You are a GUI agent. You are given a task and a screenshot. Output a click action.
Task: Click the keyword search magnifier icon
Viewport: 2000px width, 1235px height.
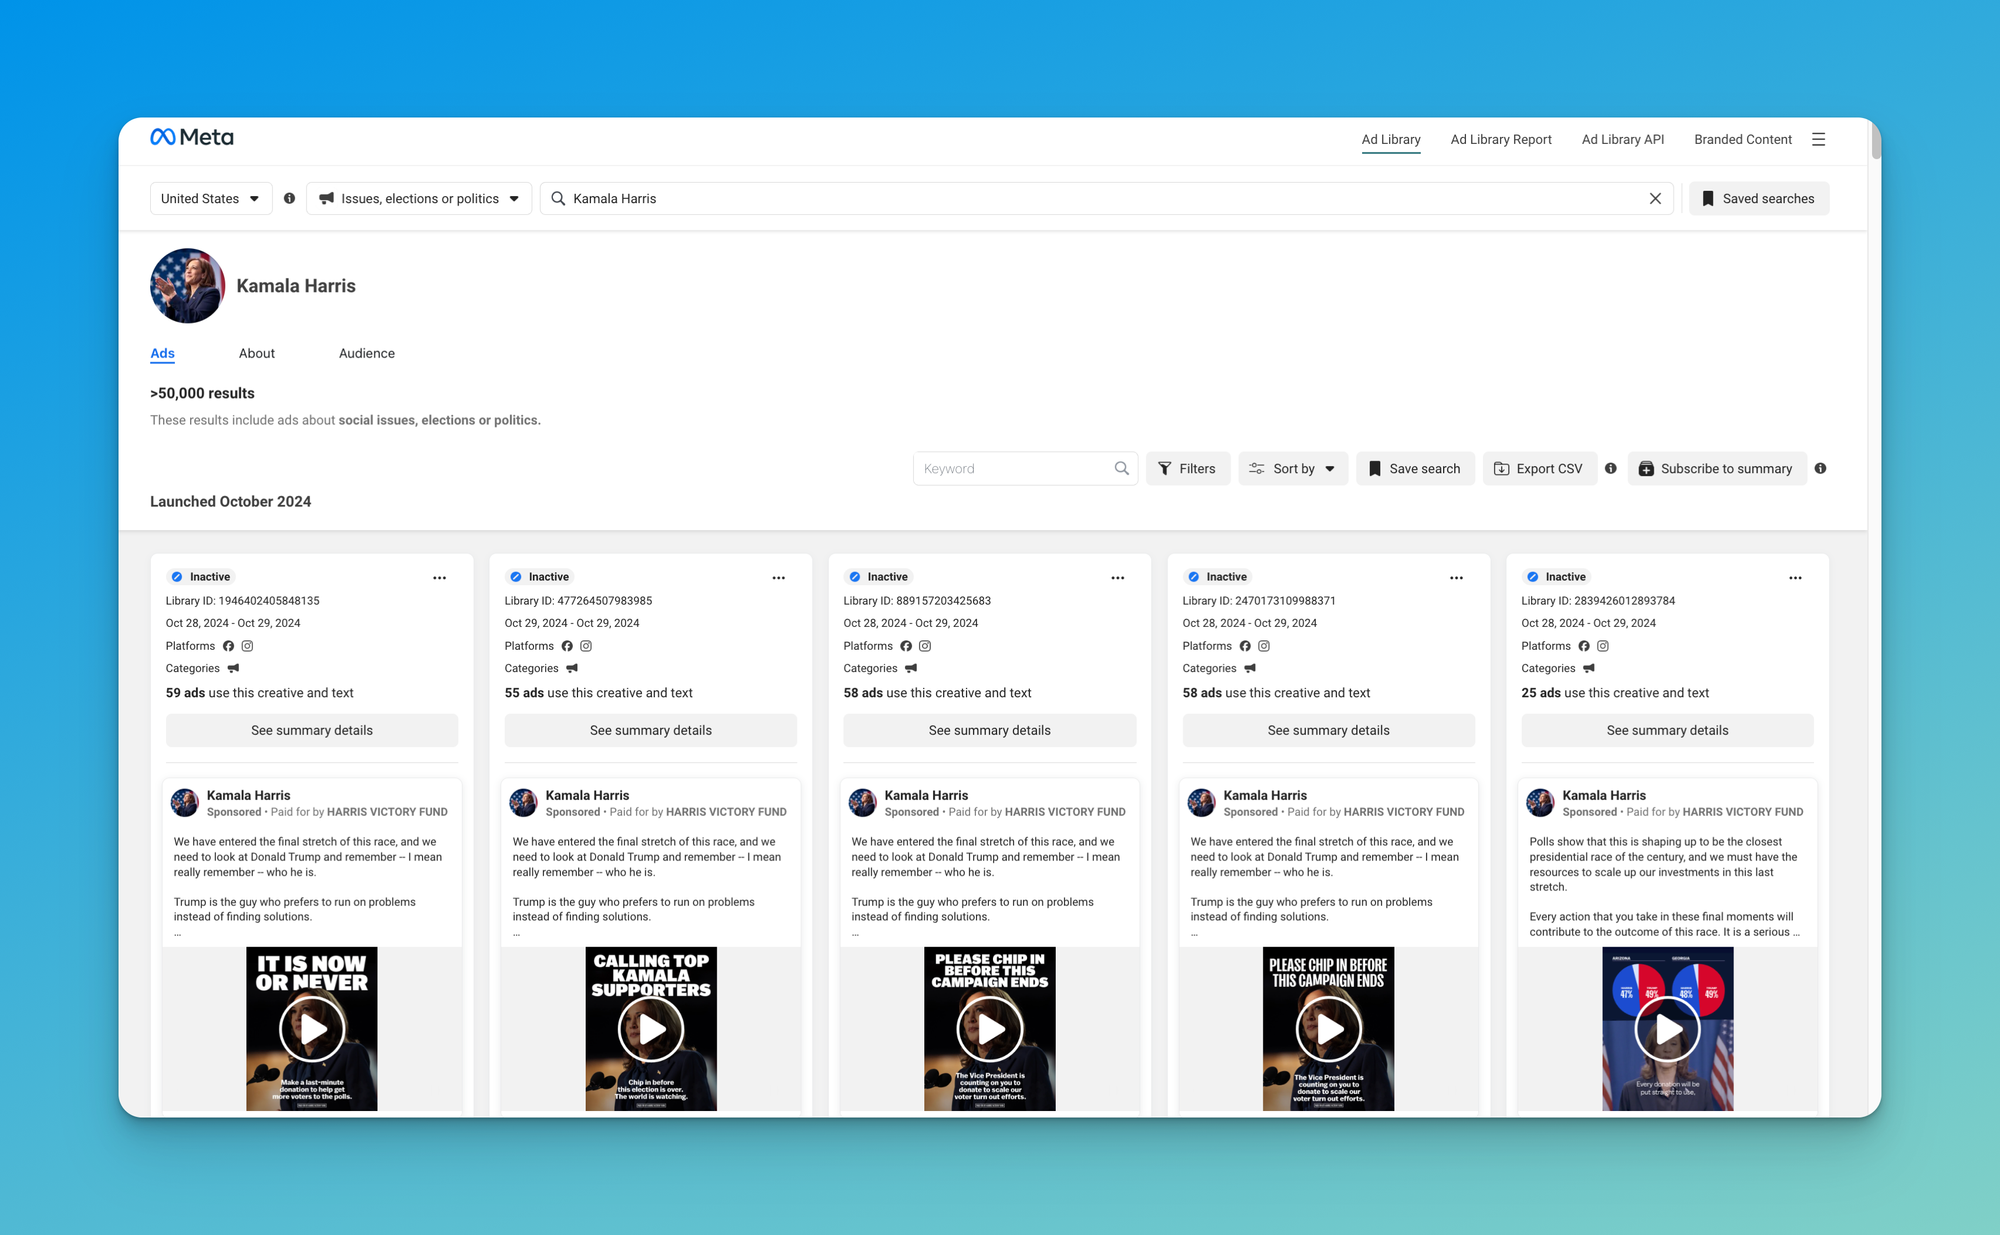click(1121, 469)
